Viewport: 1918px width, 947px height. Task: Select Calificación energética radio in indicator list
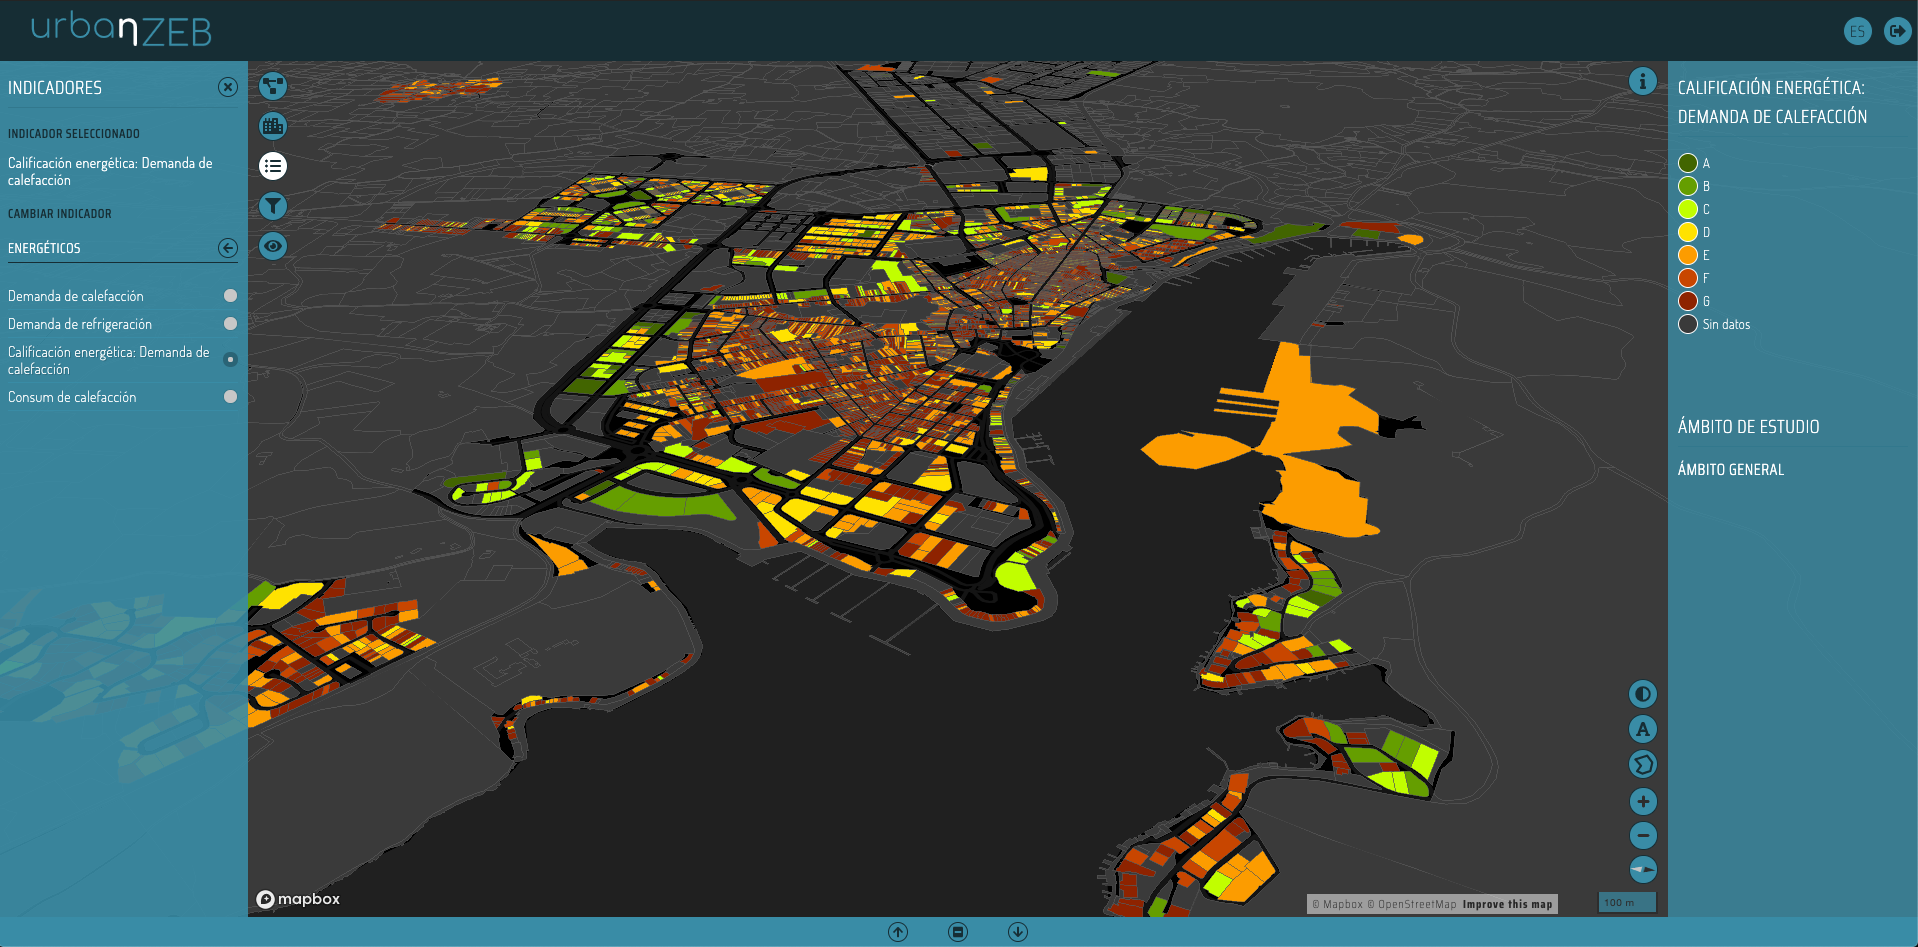pos(231,359)
